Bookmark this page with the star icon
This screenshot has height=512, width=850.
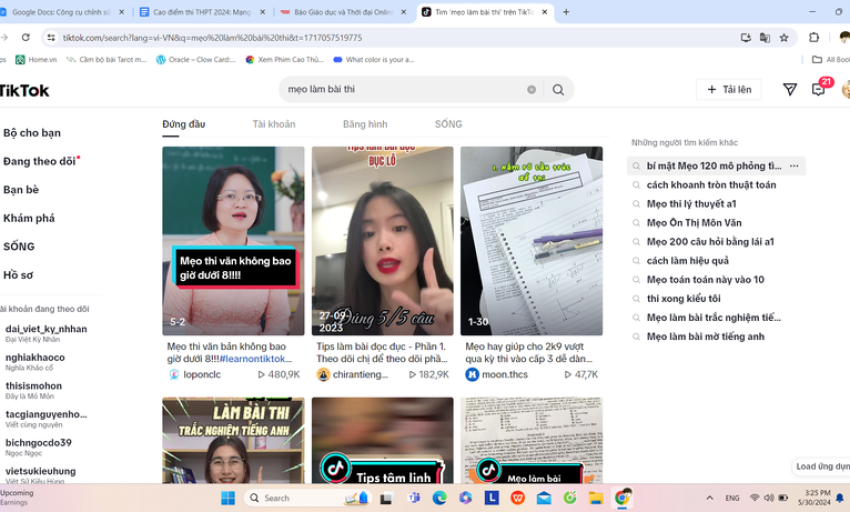(x=784, y=37)
